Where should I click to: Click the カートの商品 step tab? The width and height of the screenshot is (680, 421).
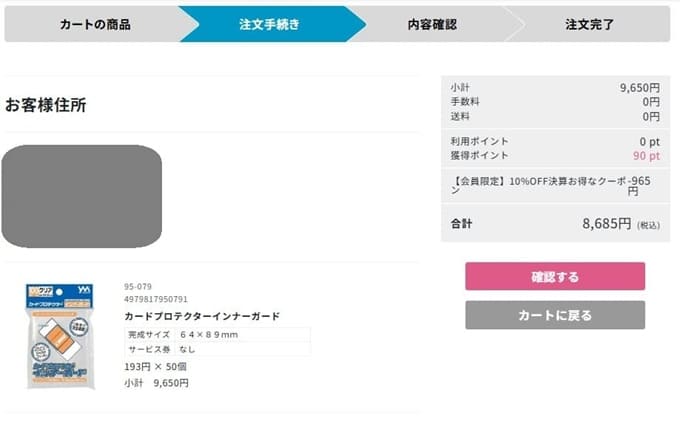94,24
